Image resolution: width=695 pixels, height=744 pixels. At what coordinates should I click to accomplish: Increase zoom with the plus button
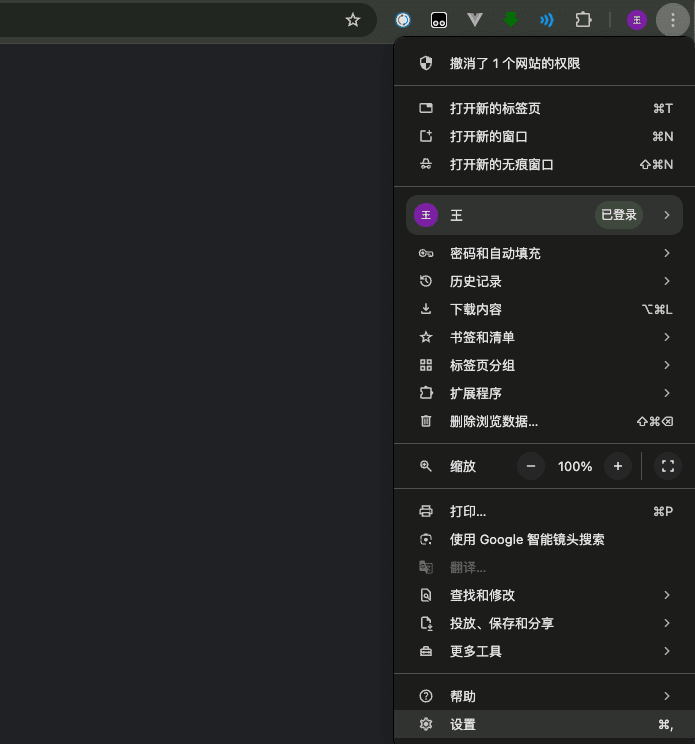point(618,466)
